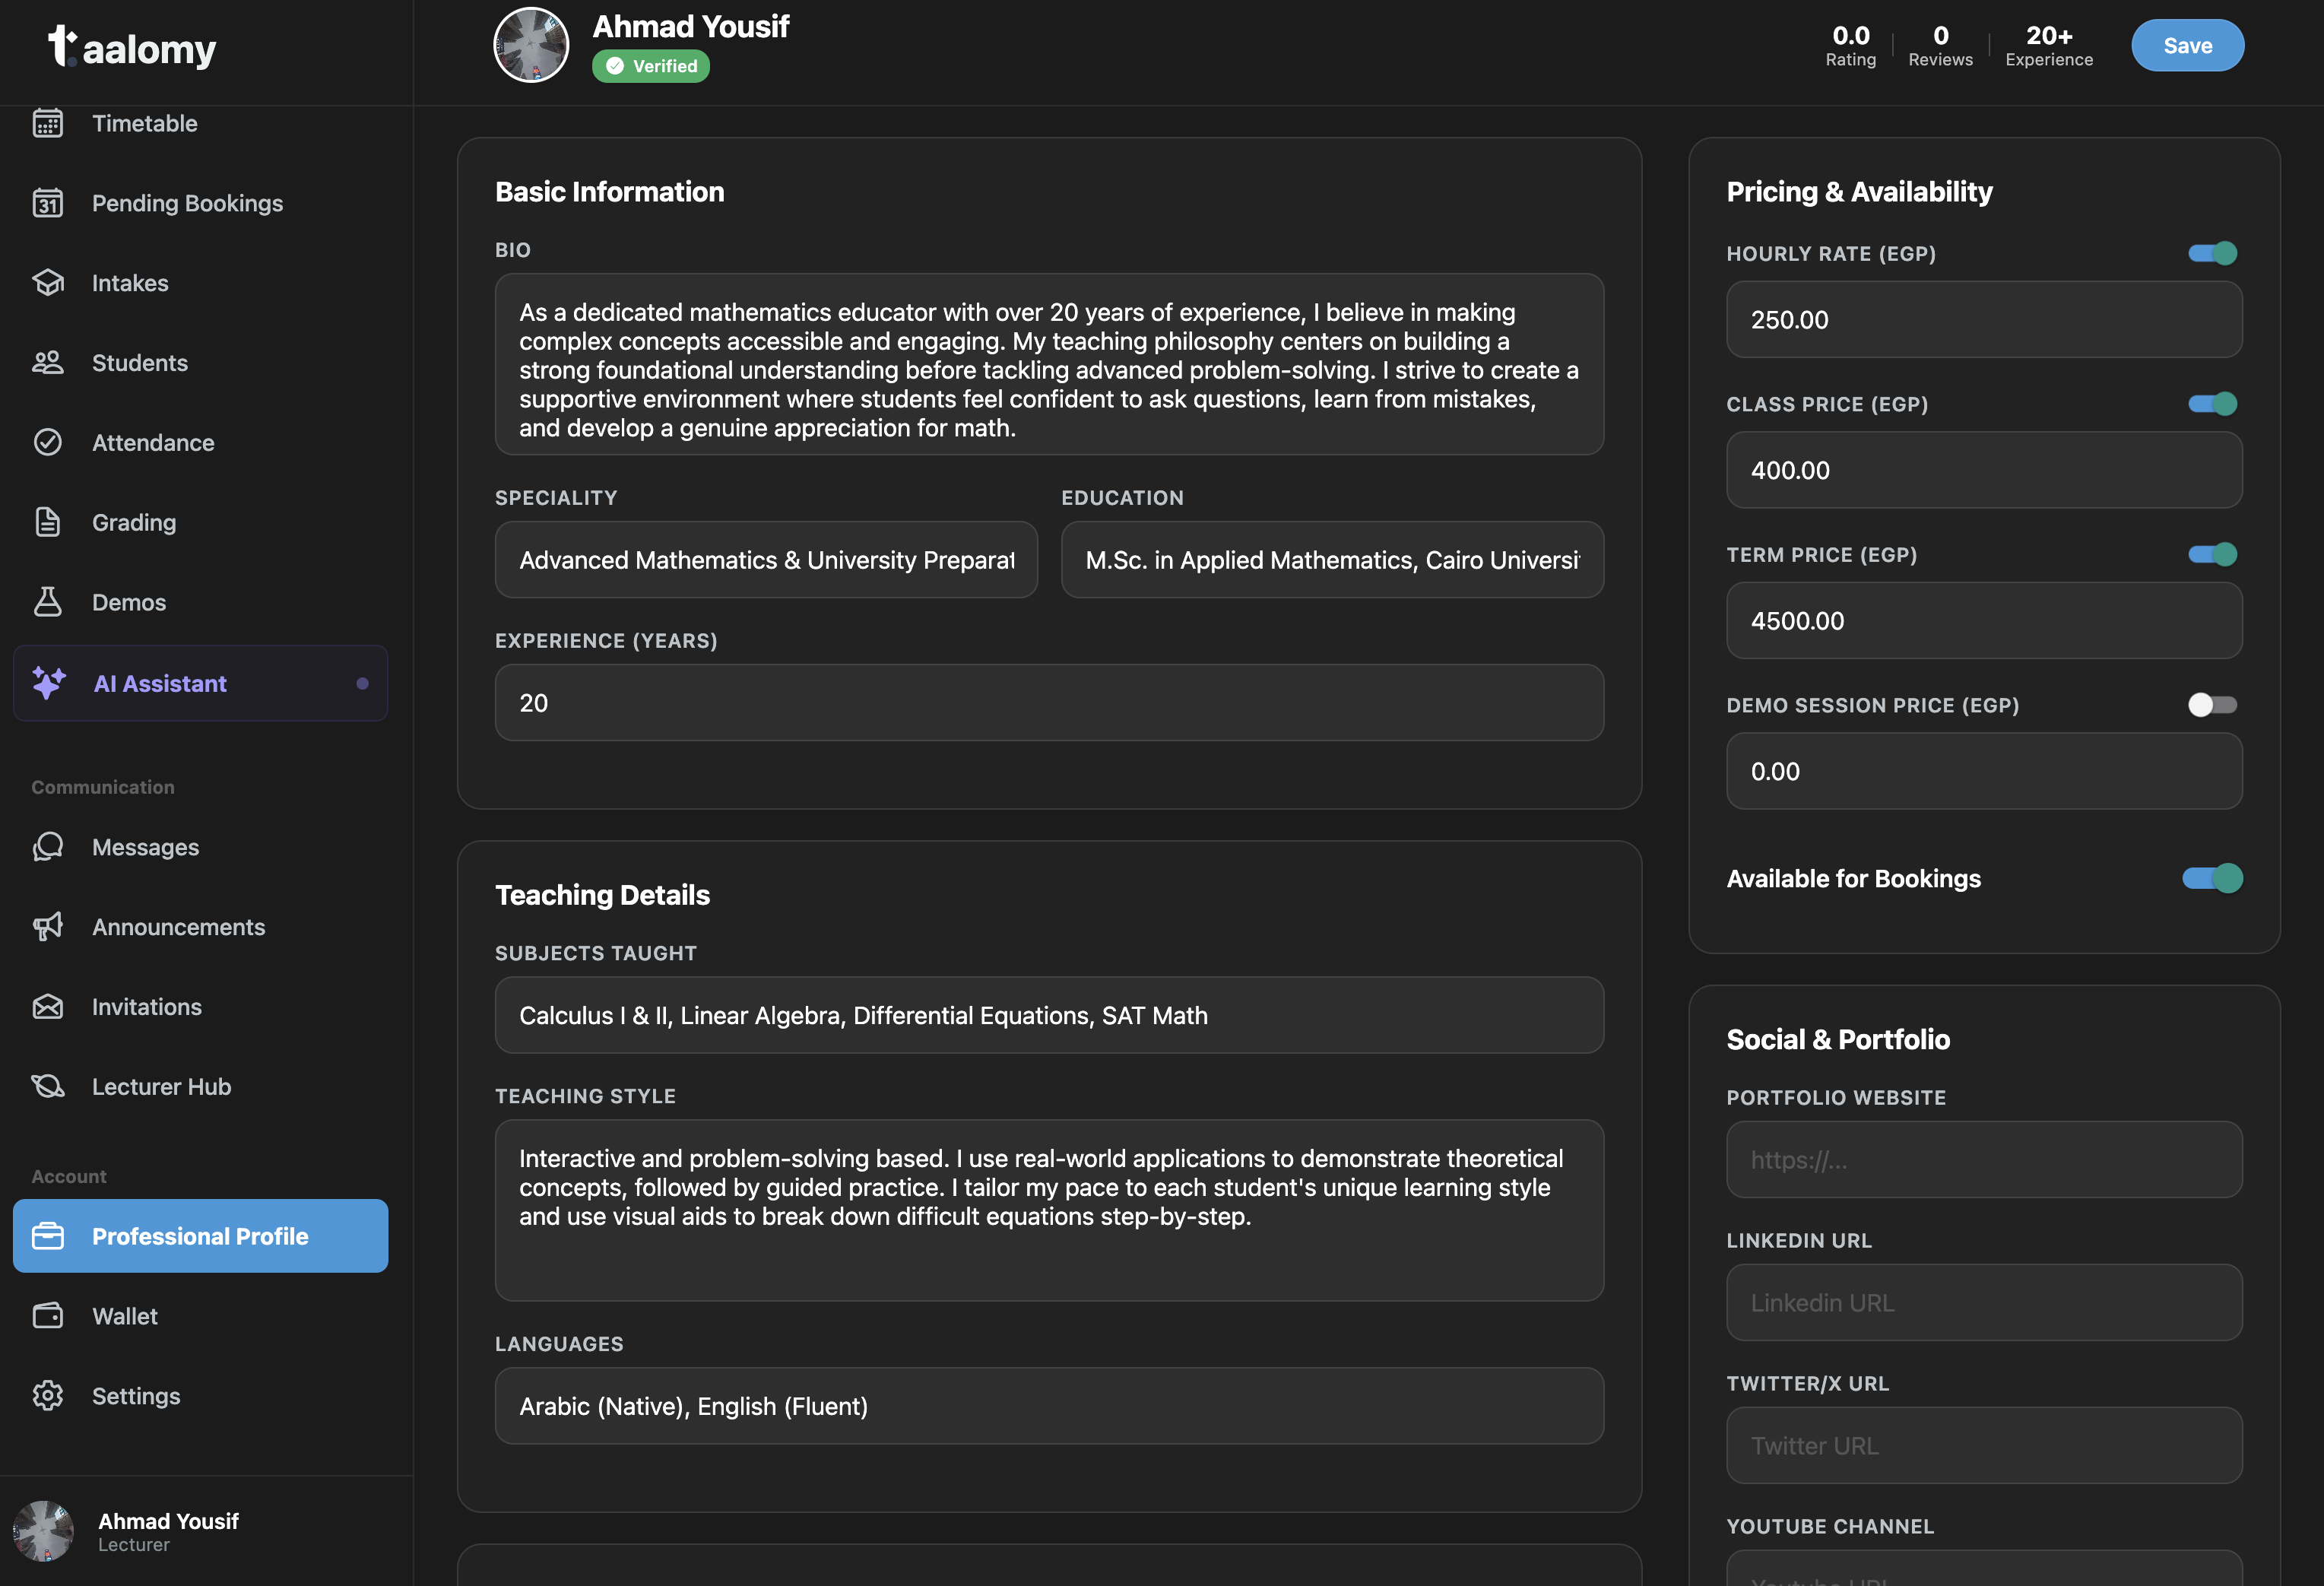2324x1586 pixels.
Task: Click the Announcements megaphone icon
Action: (x=48, y=927)
